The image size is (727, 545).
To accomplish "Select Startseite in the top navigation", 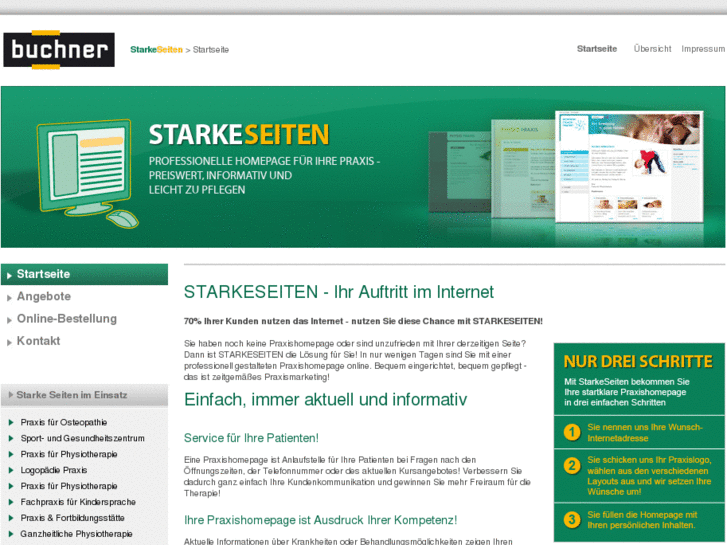I will 597,49.
